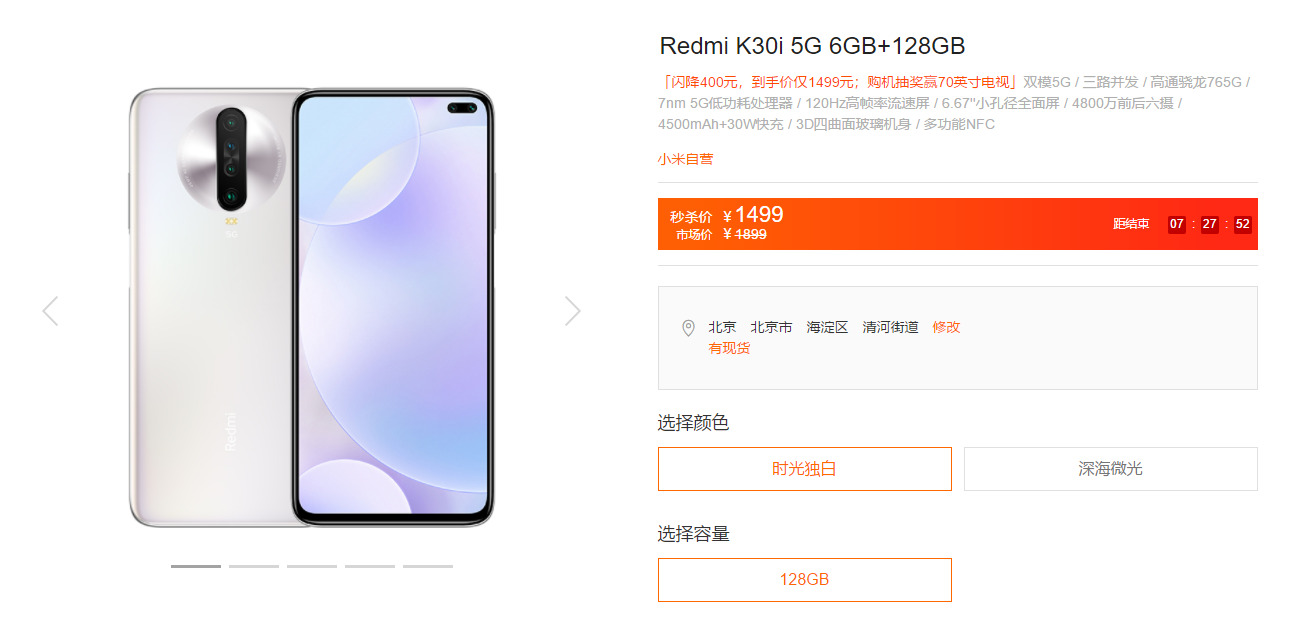Click the 小米自营 seller label

pos(686,159)
